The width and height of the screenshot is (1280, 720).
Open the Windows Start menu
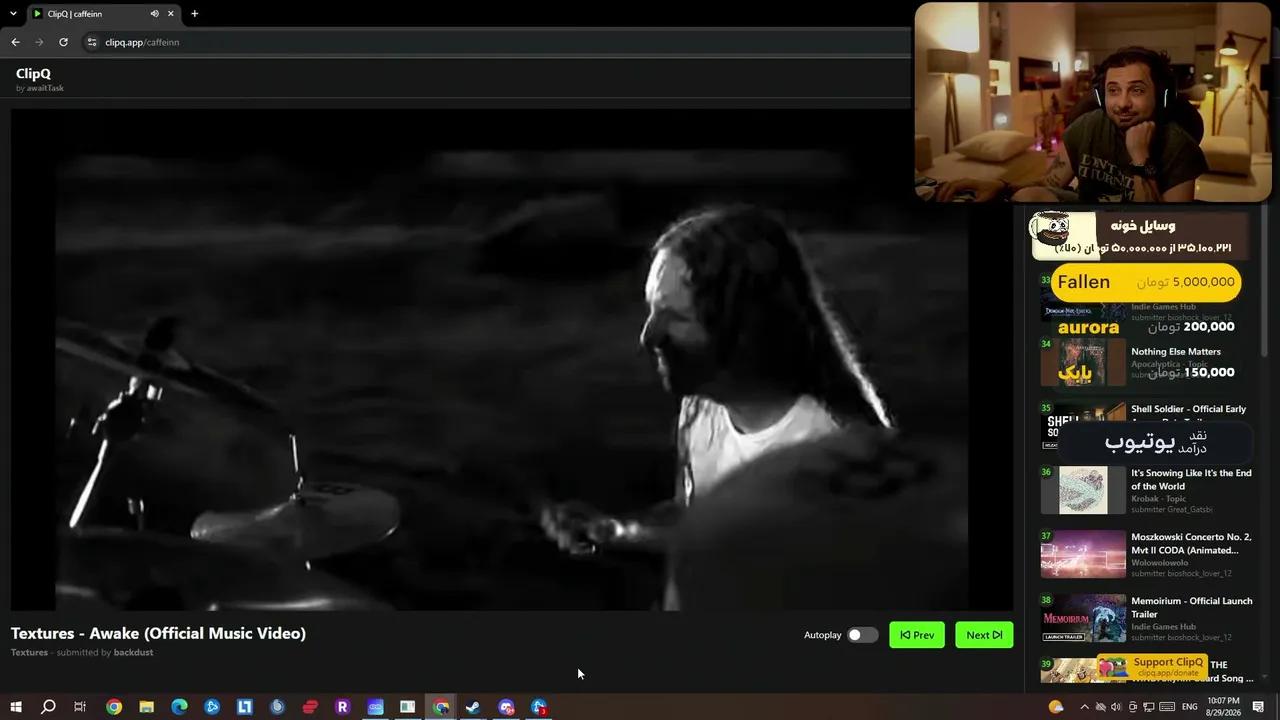pos(16,707)
